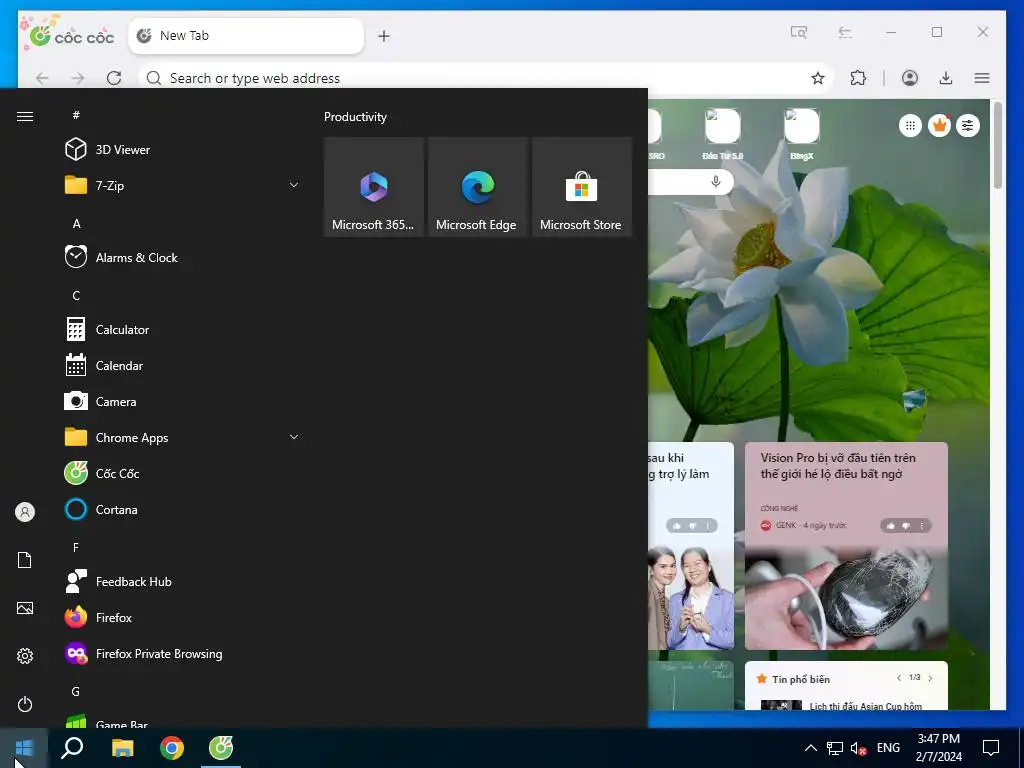The image size is (1024, 768).
Task: Click the Windows Start button
Action: [24, 748]
